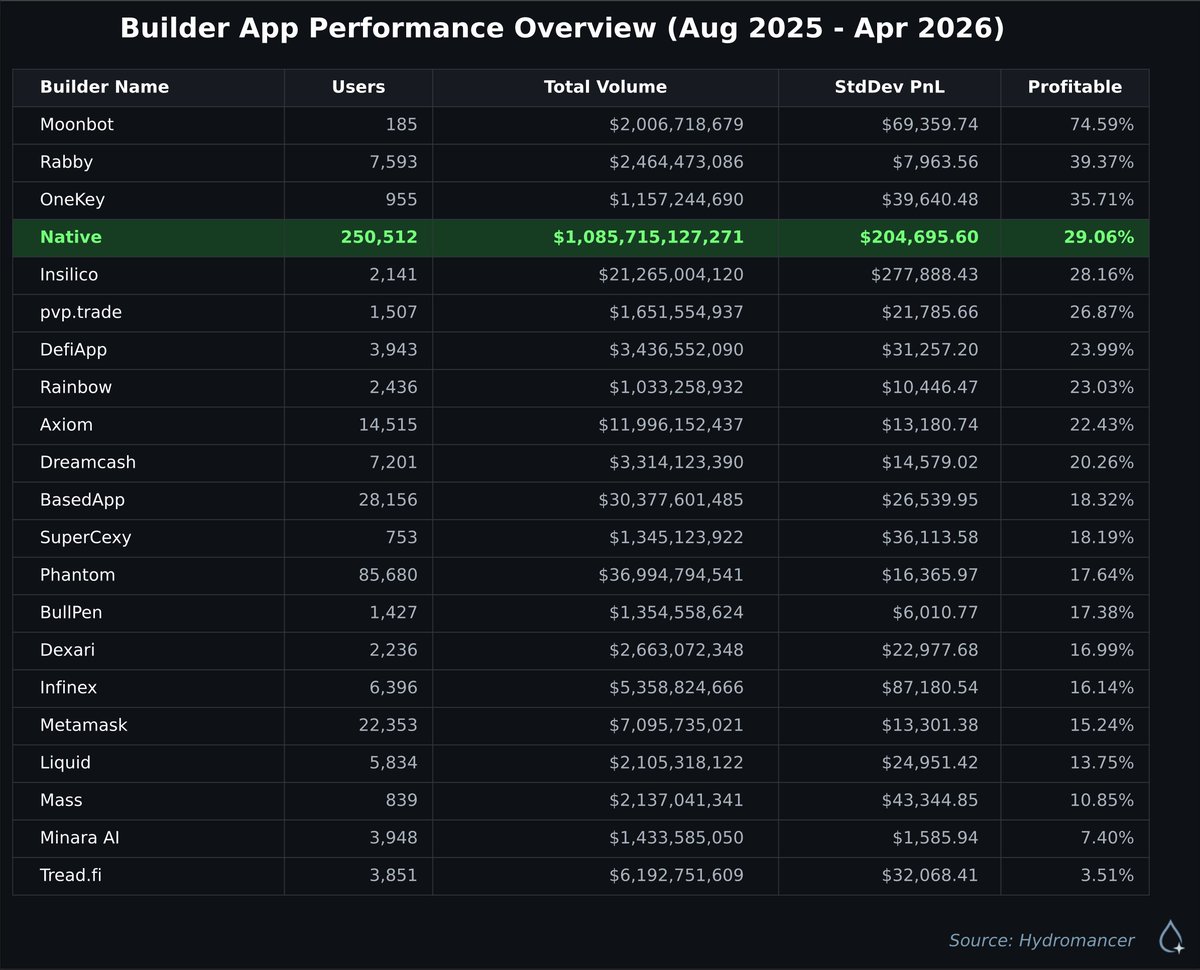1200x970 pixels.
Task: Click Insilico StdDev PnL $277,888.43
Action: point(925,275)
